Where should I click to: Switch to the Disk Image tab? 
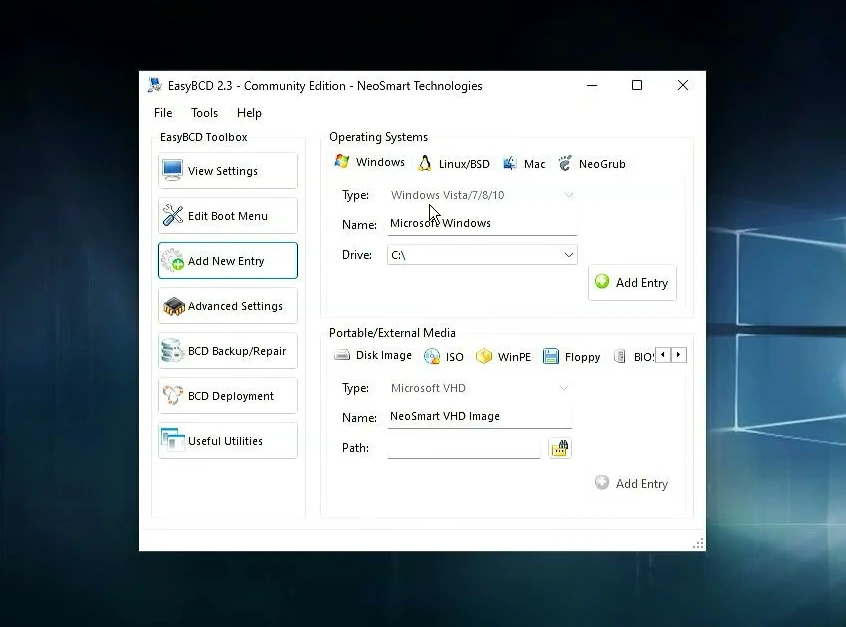(373, 355)
